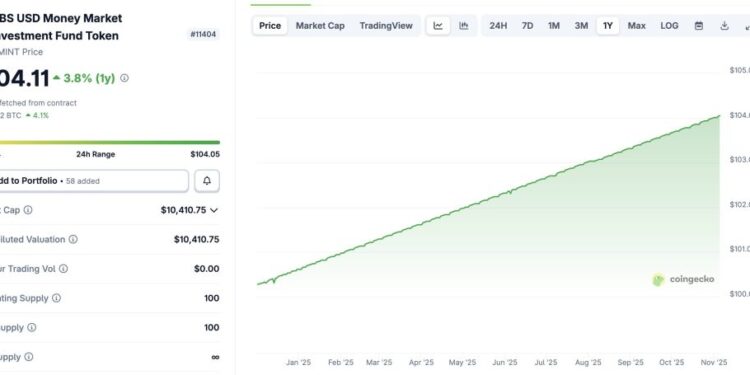
Task: Download the chart data
Action: 724,26
